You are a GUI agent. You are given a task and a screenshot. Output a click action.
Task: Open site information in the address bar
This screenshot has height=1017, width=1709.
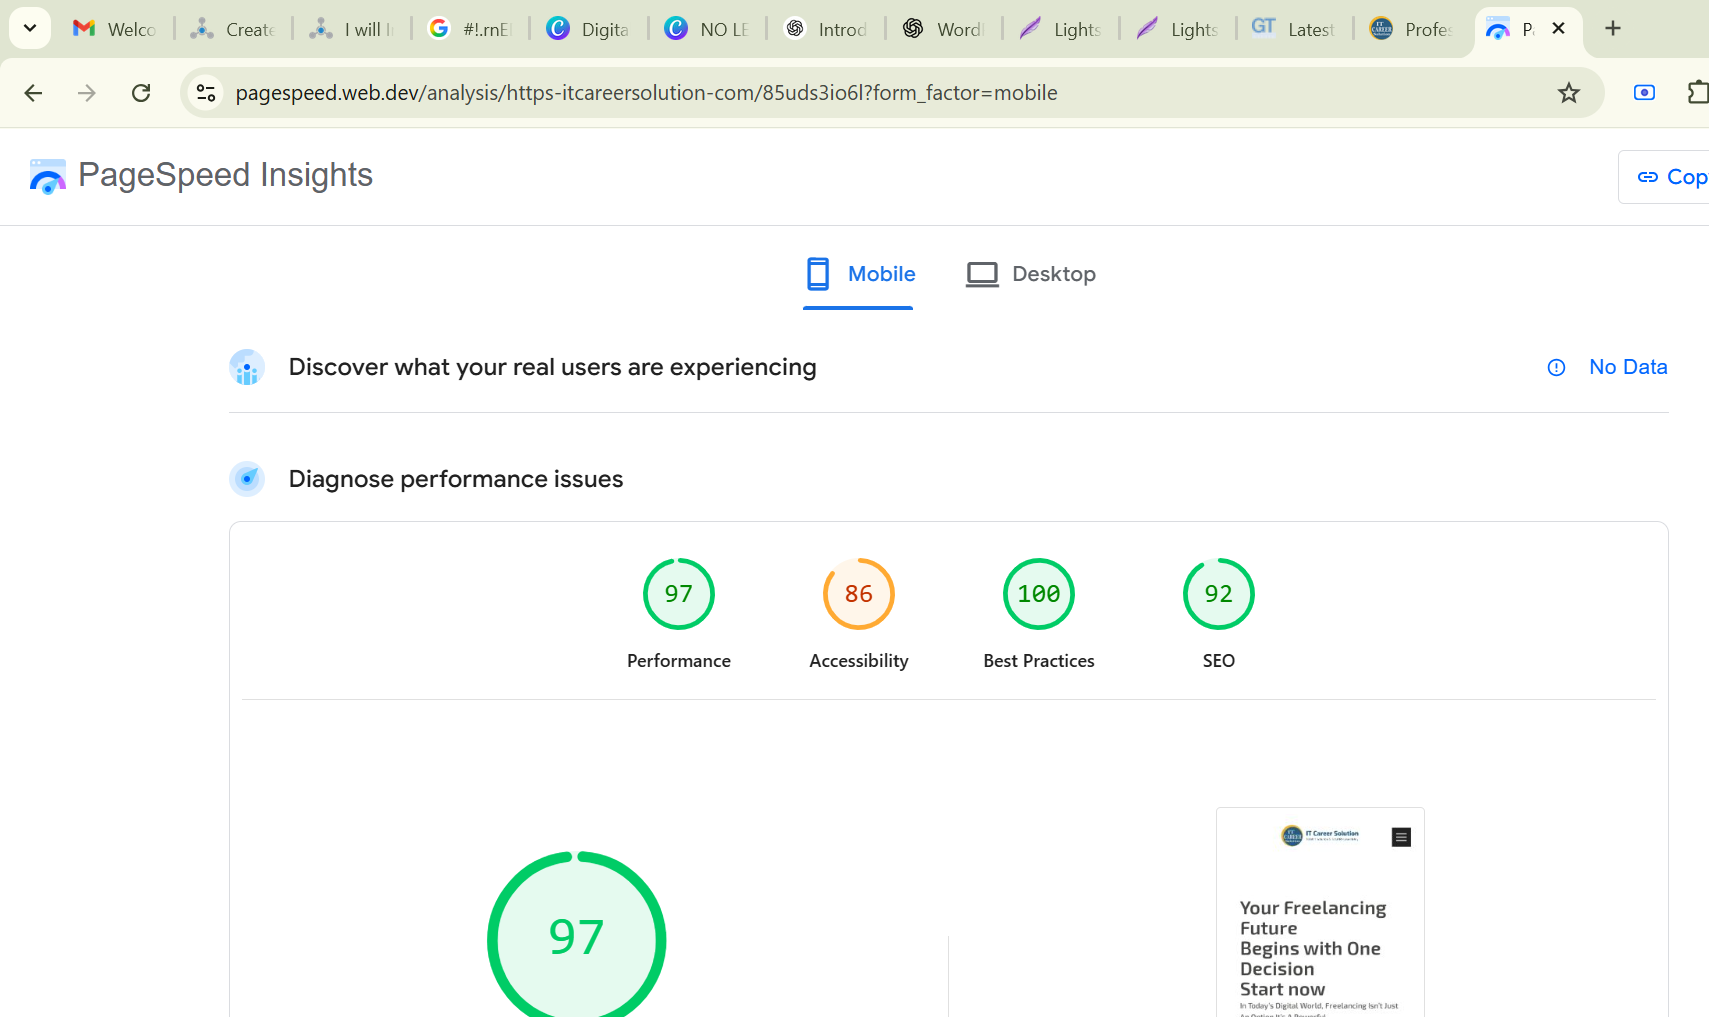tap(206, 92)
